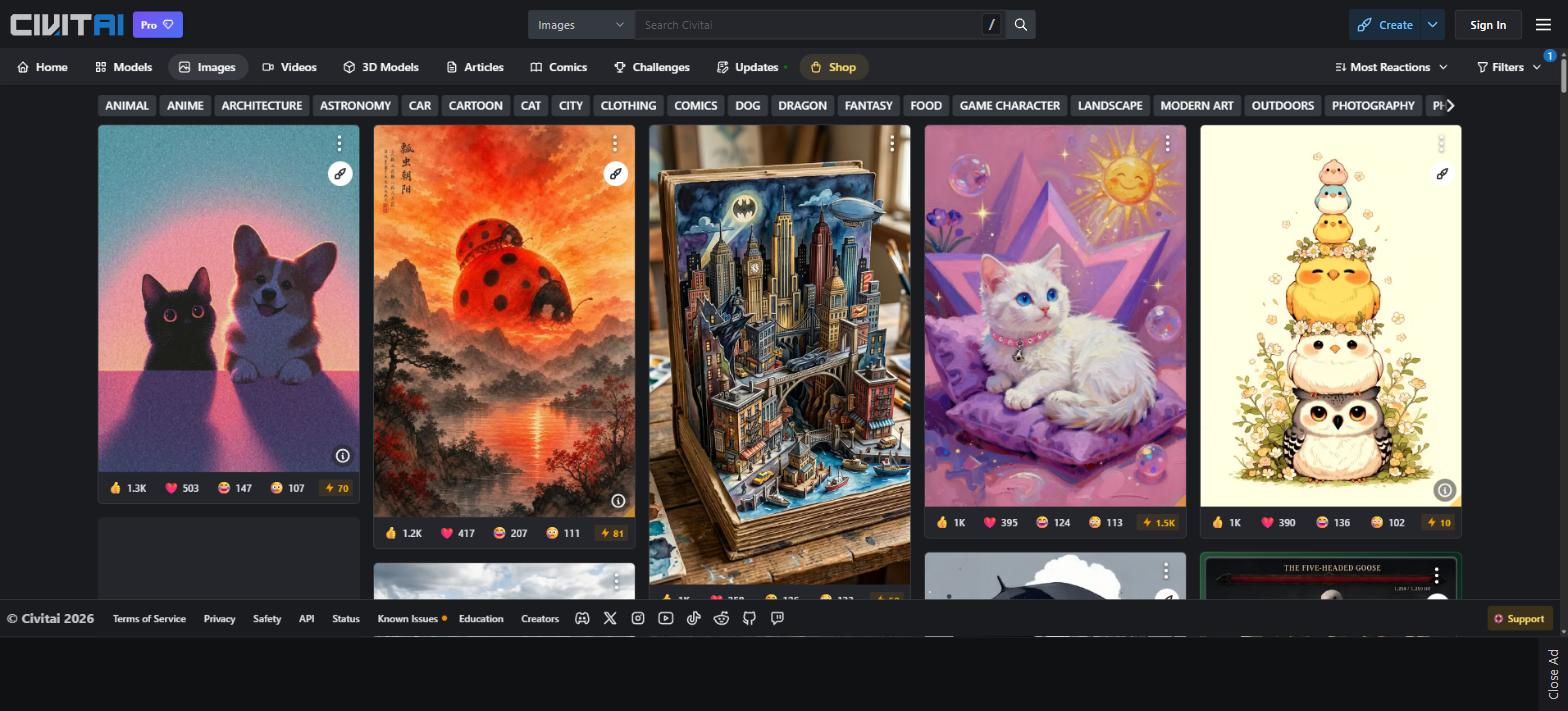Screen dimensions: 1568x711
Task: Open three-dot menu on cat and corgi image
Action: (340, 143)
